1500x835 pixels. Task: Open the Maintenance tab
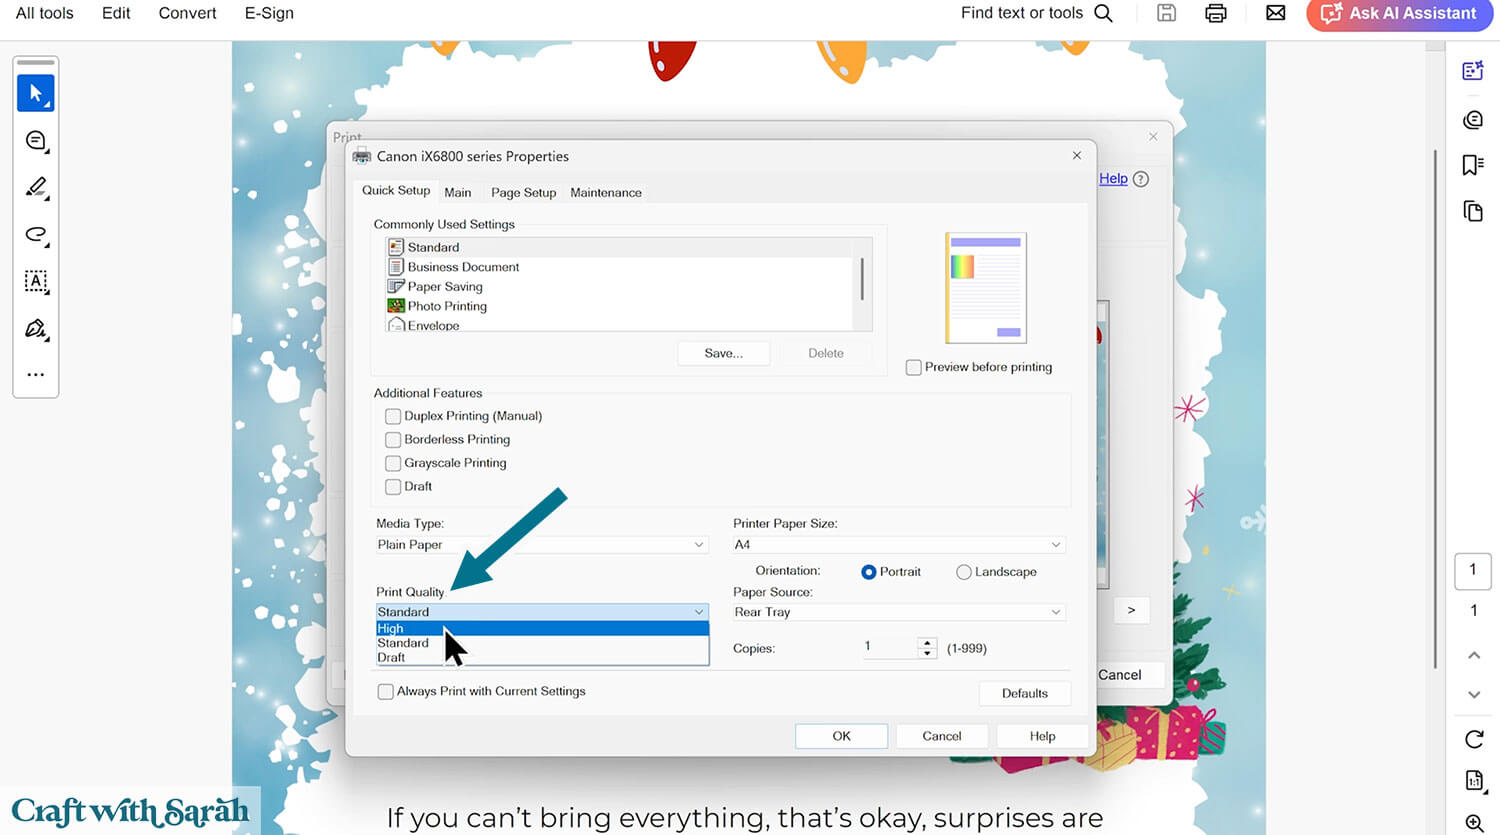[x=606, y=192]
